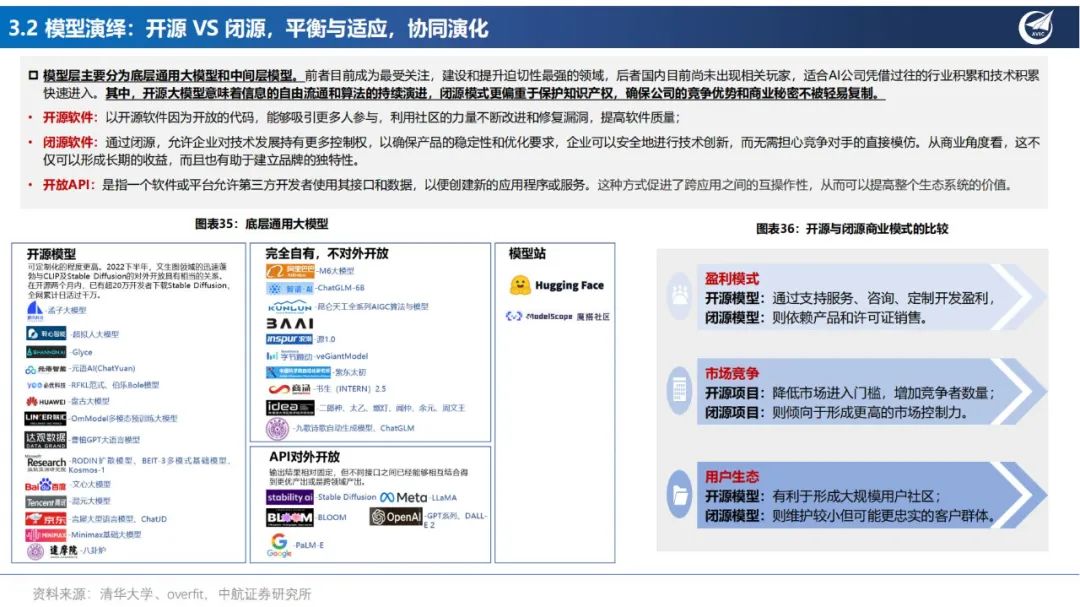The height and width of the screenshot is (607, 1080).
Task: Click the Tencent logo
Action: click(x=45, y=502)
